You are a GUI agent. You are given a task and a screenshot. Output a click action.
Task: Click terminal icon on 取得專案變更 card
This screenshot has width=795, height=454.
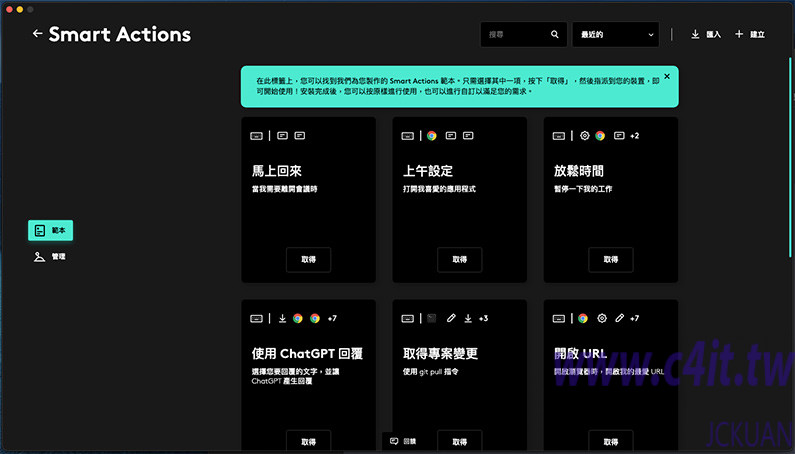pyautogui.click(x=431, y=318)
